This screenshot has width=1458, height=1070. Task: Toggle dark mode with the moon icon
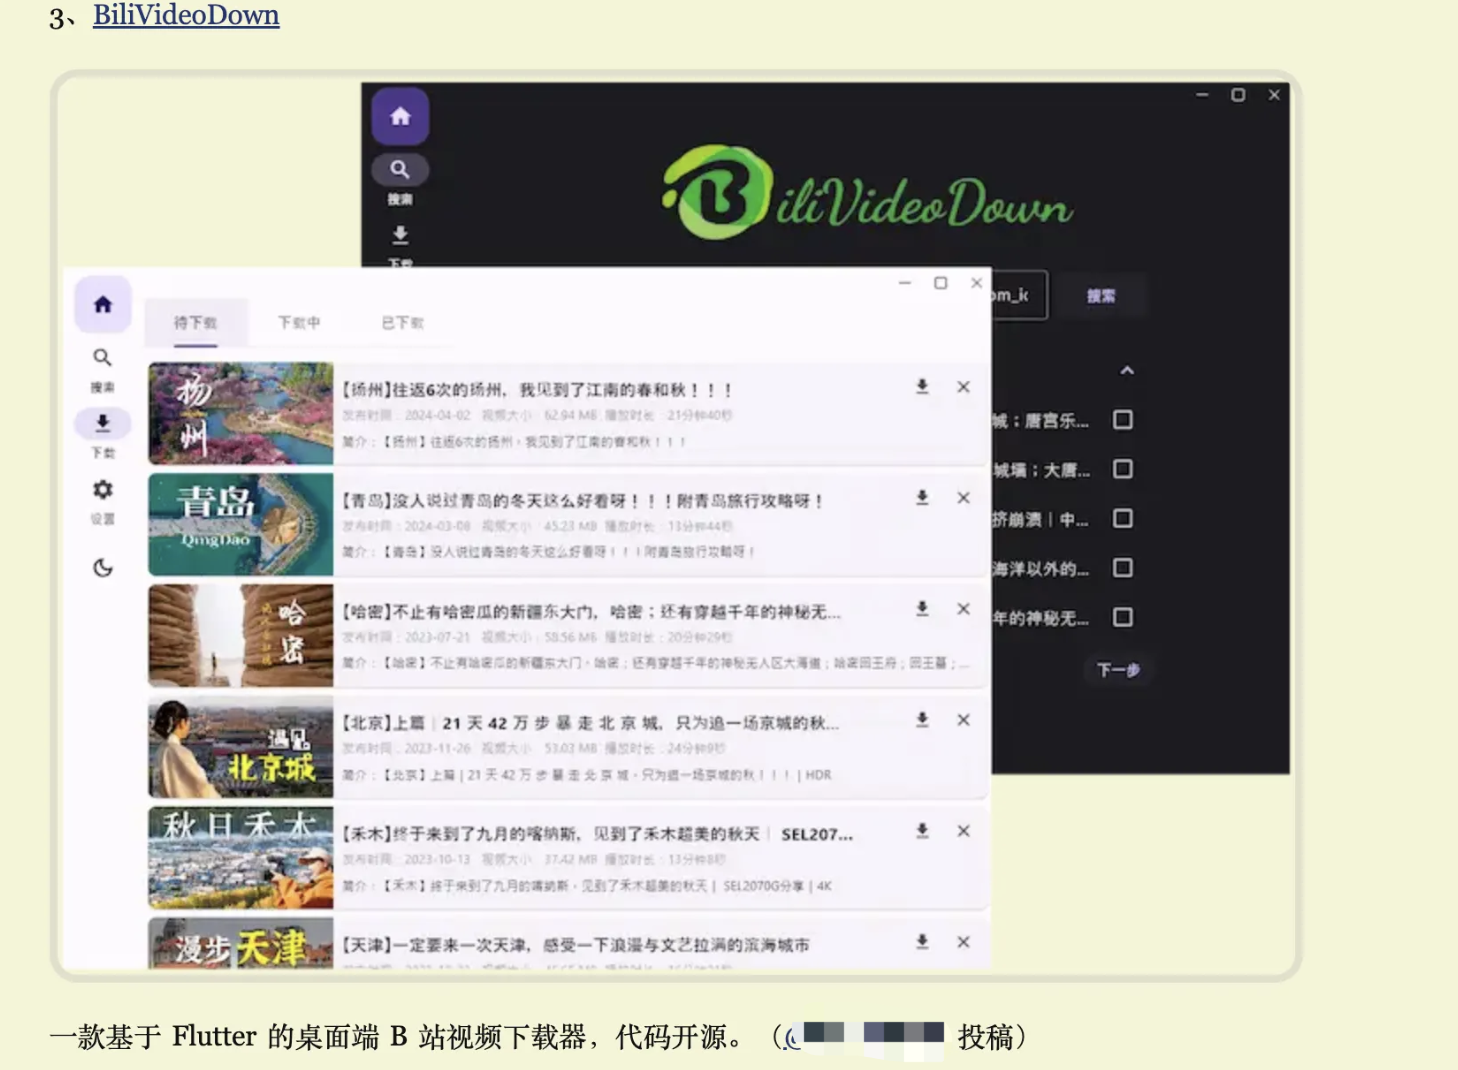[x=102, y=568]
